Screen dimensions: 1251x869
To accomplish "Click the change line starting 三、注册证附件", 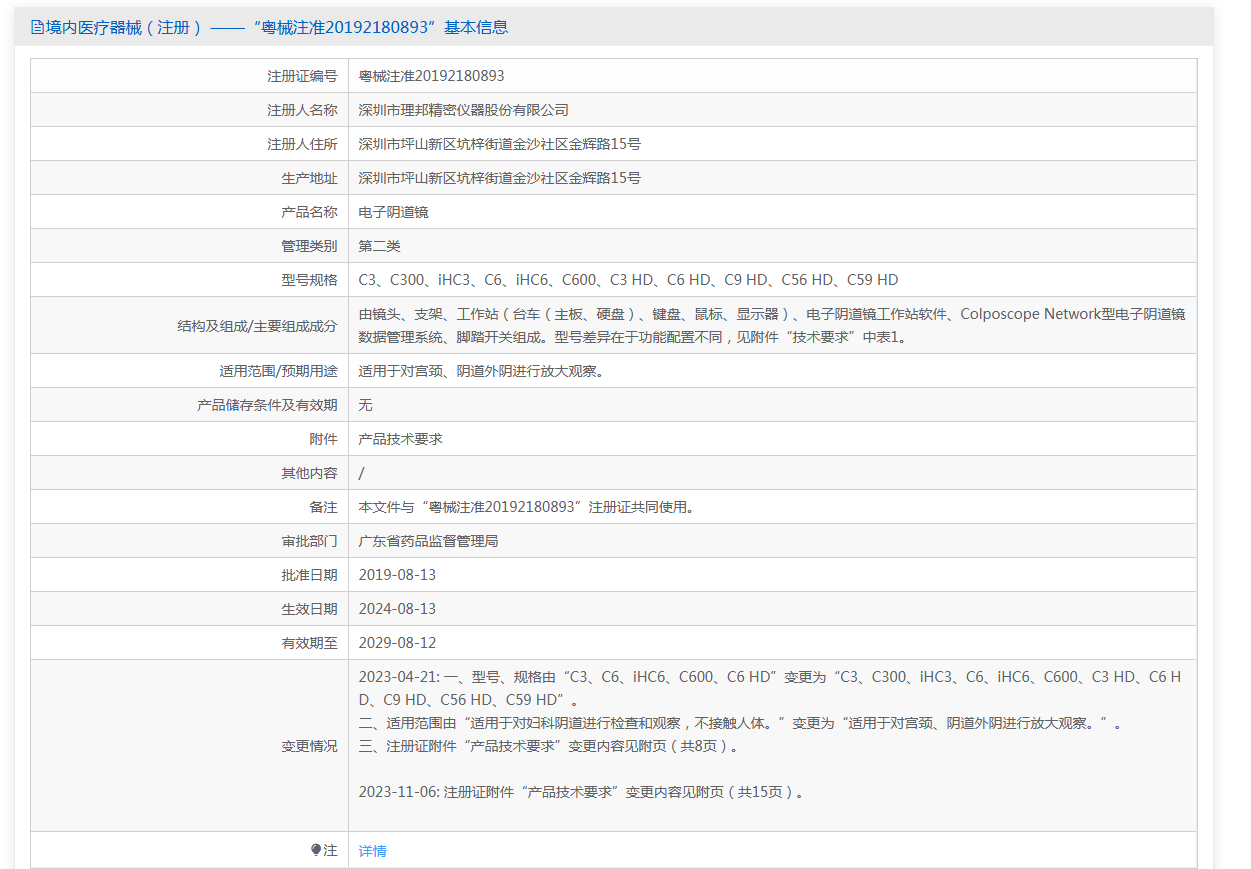I will click(x=550, y=746).
